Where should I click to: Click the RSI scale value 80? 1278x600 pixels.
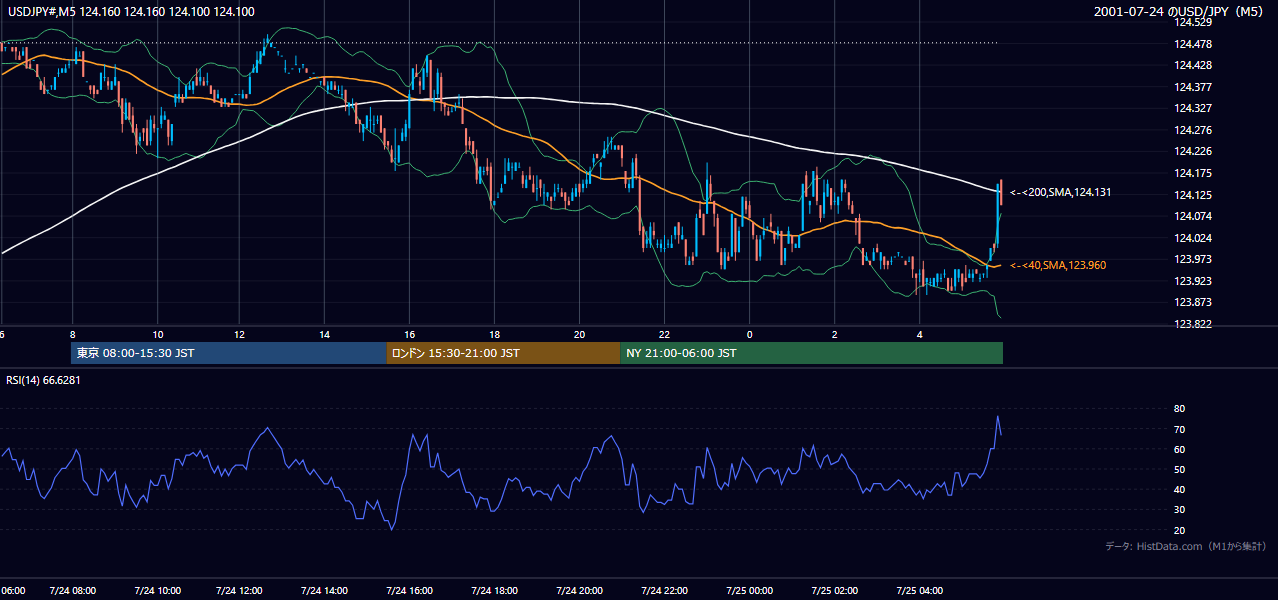coord(1179,409)
